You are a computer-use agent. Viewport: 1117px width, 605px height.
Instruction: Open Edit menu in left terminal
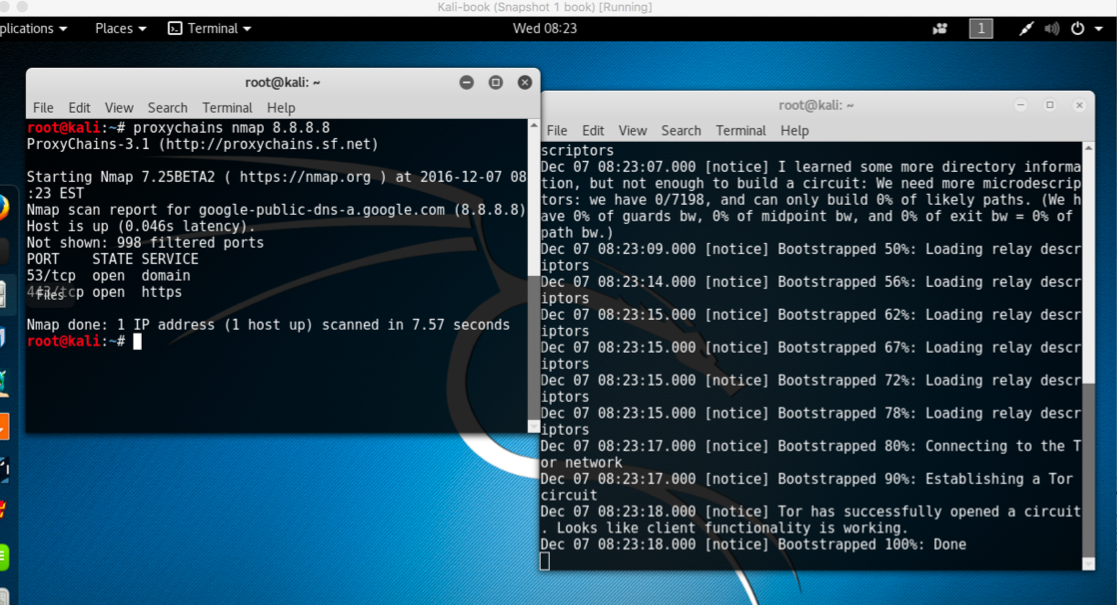(x=79, y=108)
